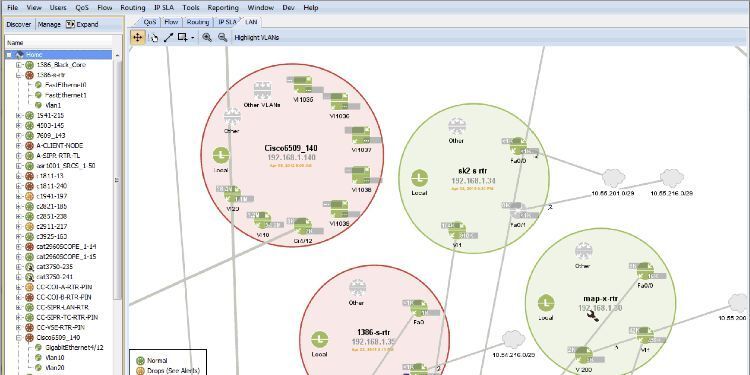Select c2911-217 in the device tree

click(x=52, y=227)
